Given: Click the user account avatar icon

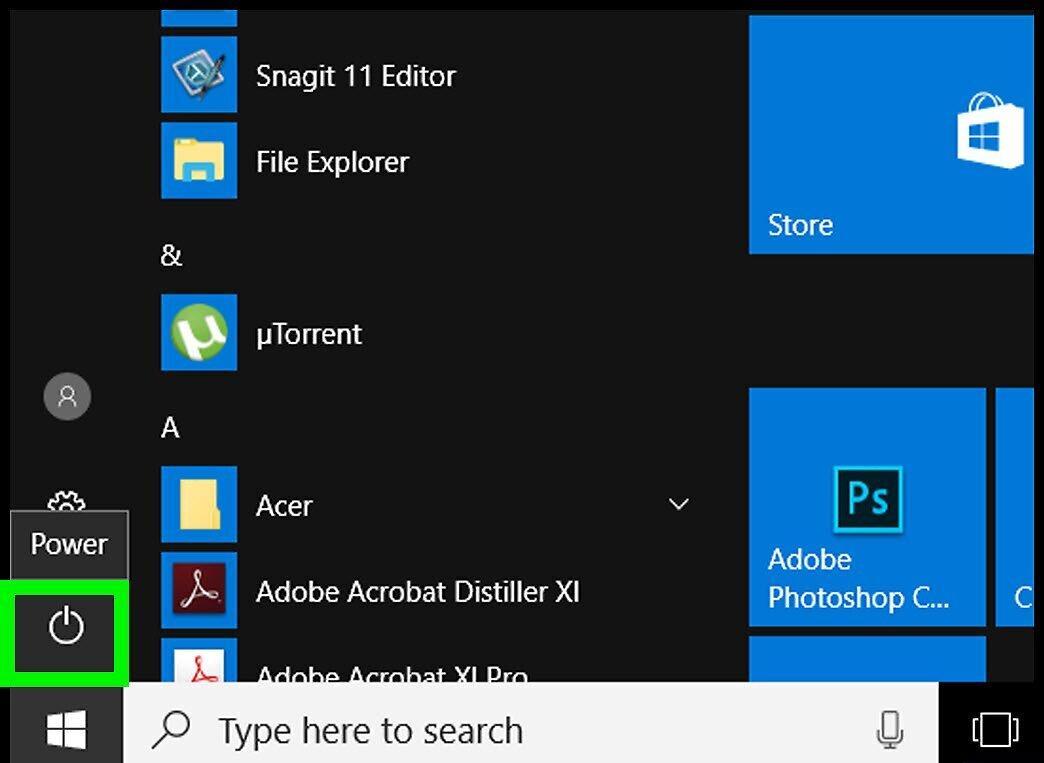Looking at the screenshot, I should click(x=67, y=397).
